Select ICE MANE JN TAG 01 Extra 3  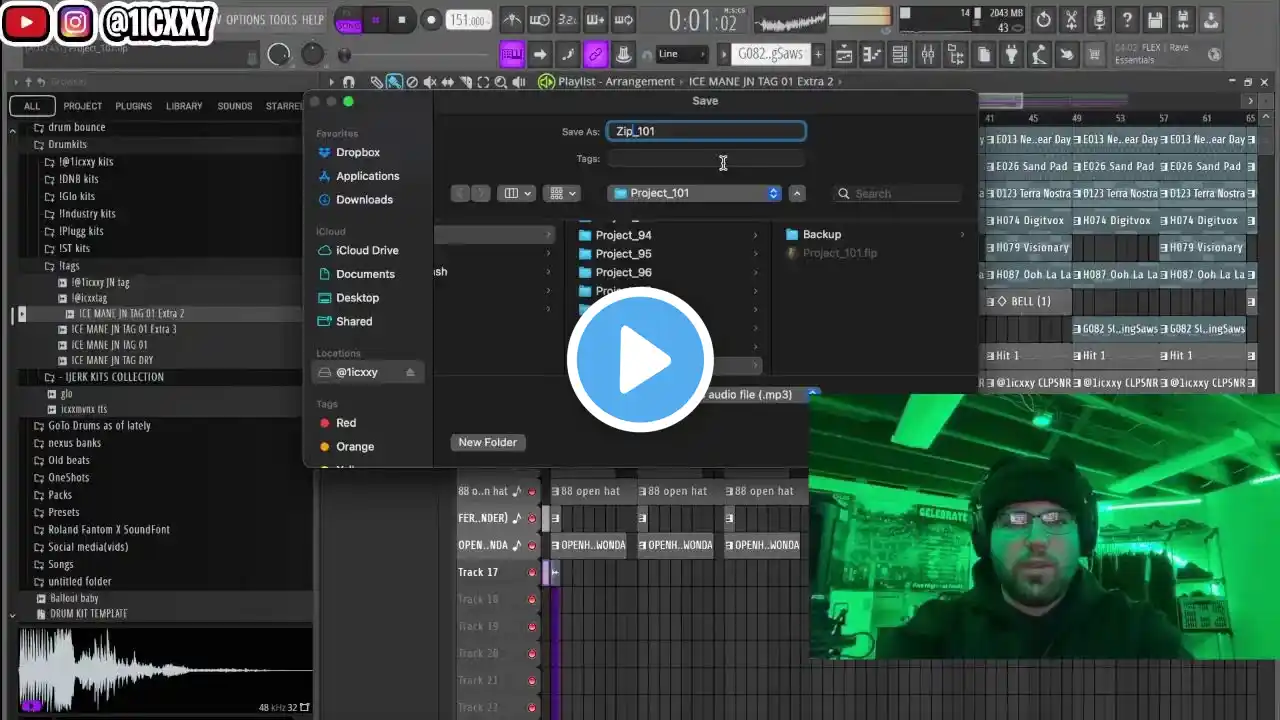[x=123, y=329]
